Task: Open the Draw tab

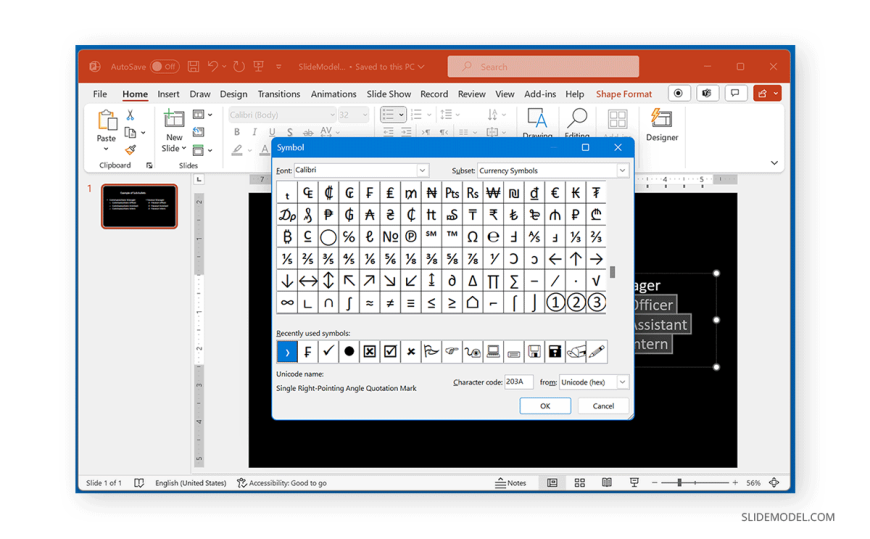Action: [x=200, y=94]
